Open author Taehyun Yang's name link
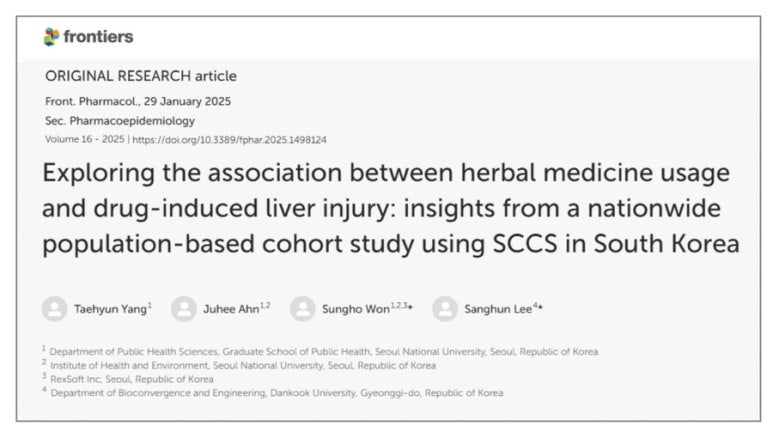This screenshot has height=438, width=773. coord(110,309)
